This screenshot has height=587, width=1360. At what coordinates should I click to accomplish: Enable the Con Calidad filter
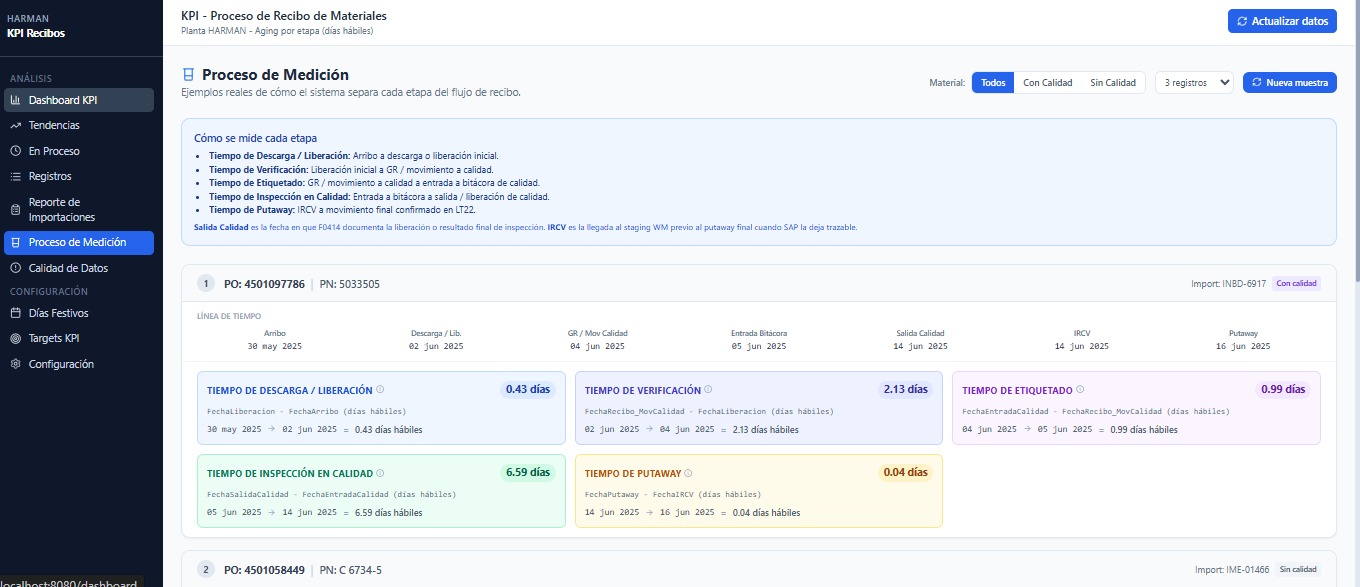1047,83
